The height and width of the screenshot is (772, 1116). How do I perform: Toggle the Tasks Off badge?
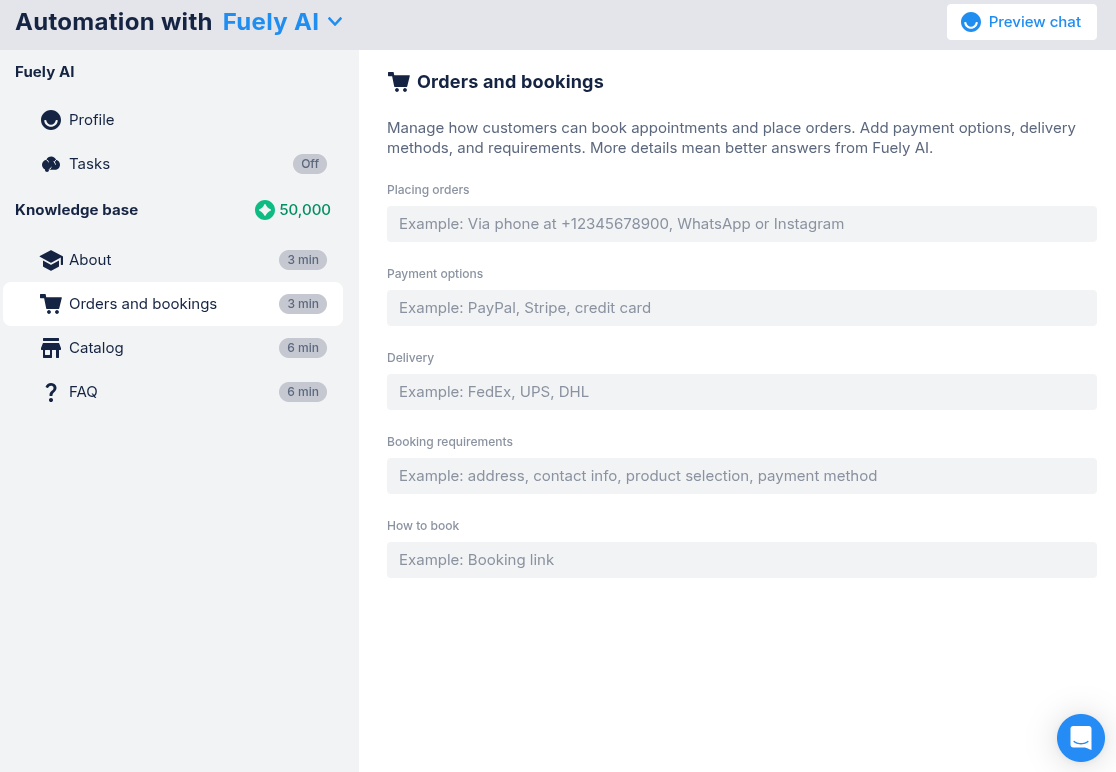[310, 164]
